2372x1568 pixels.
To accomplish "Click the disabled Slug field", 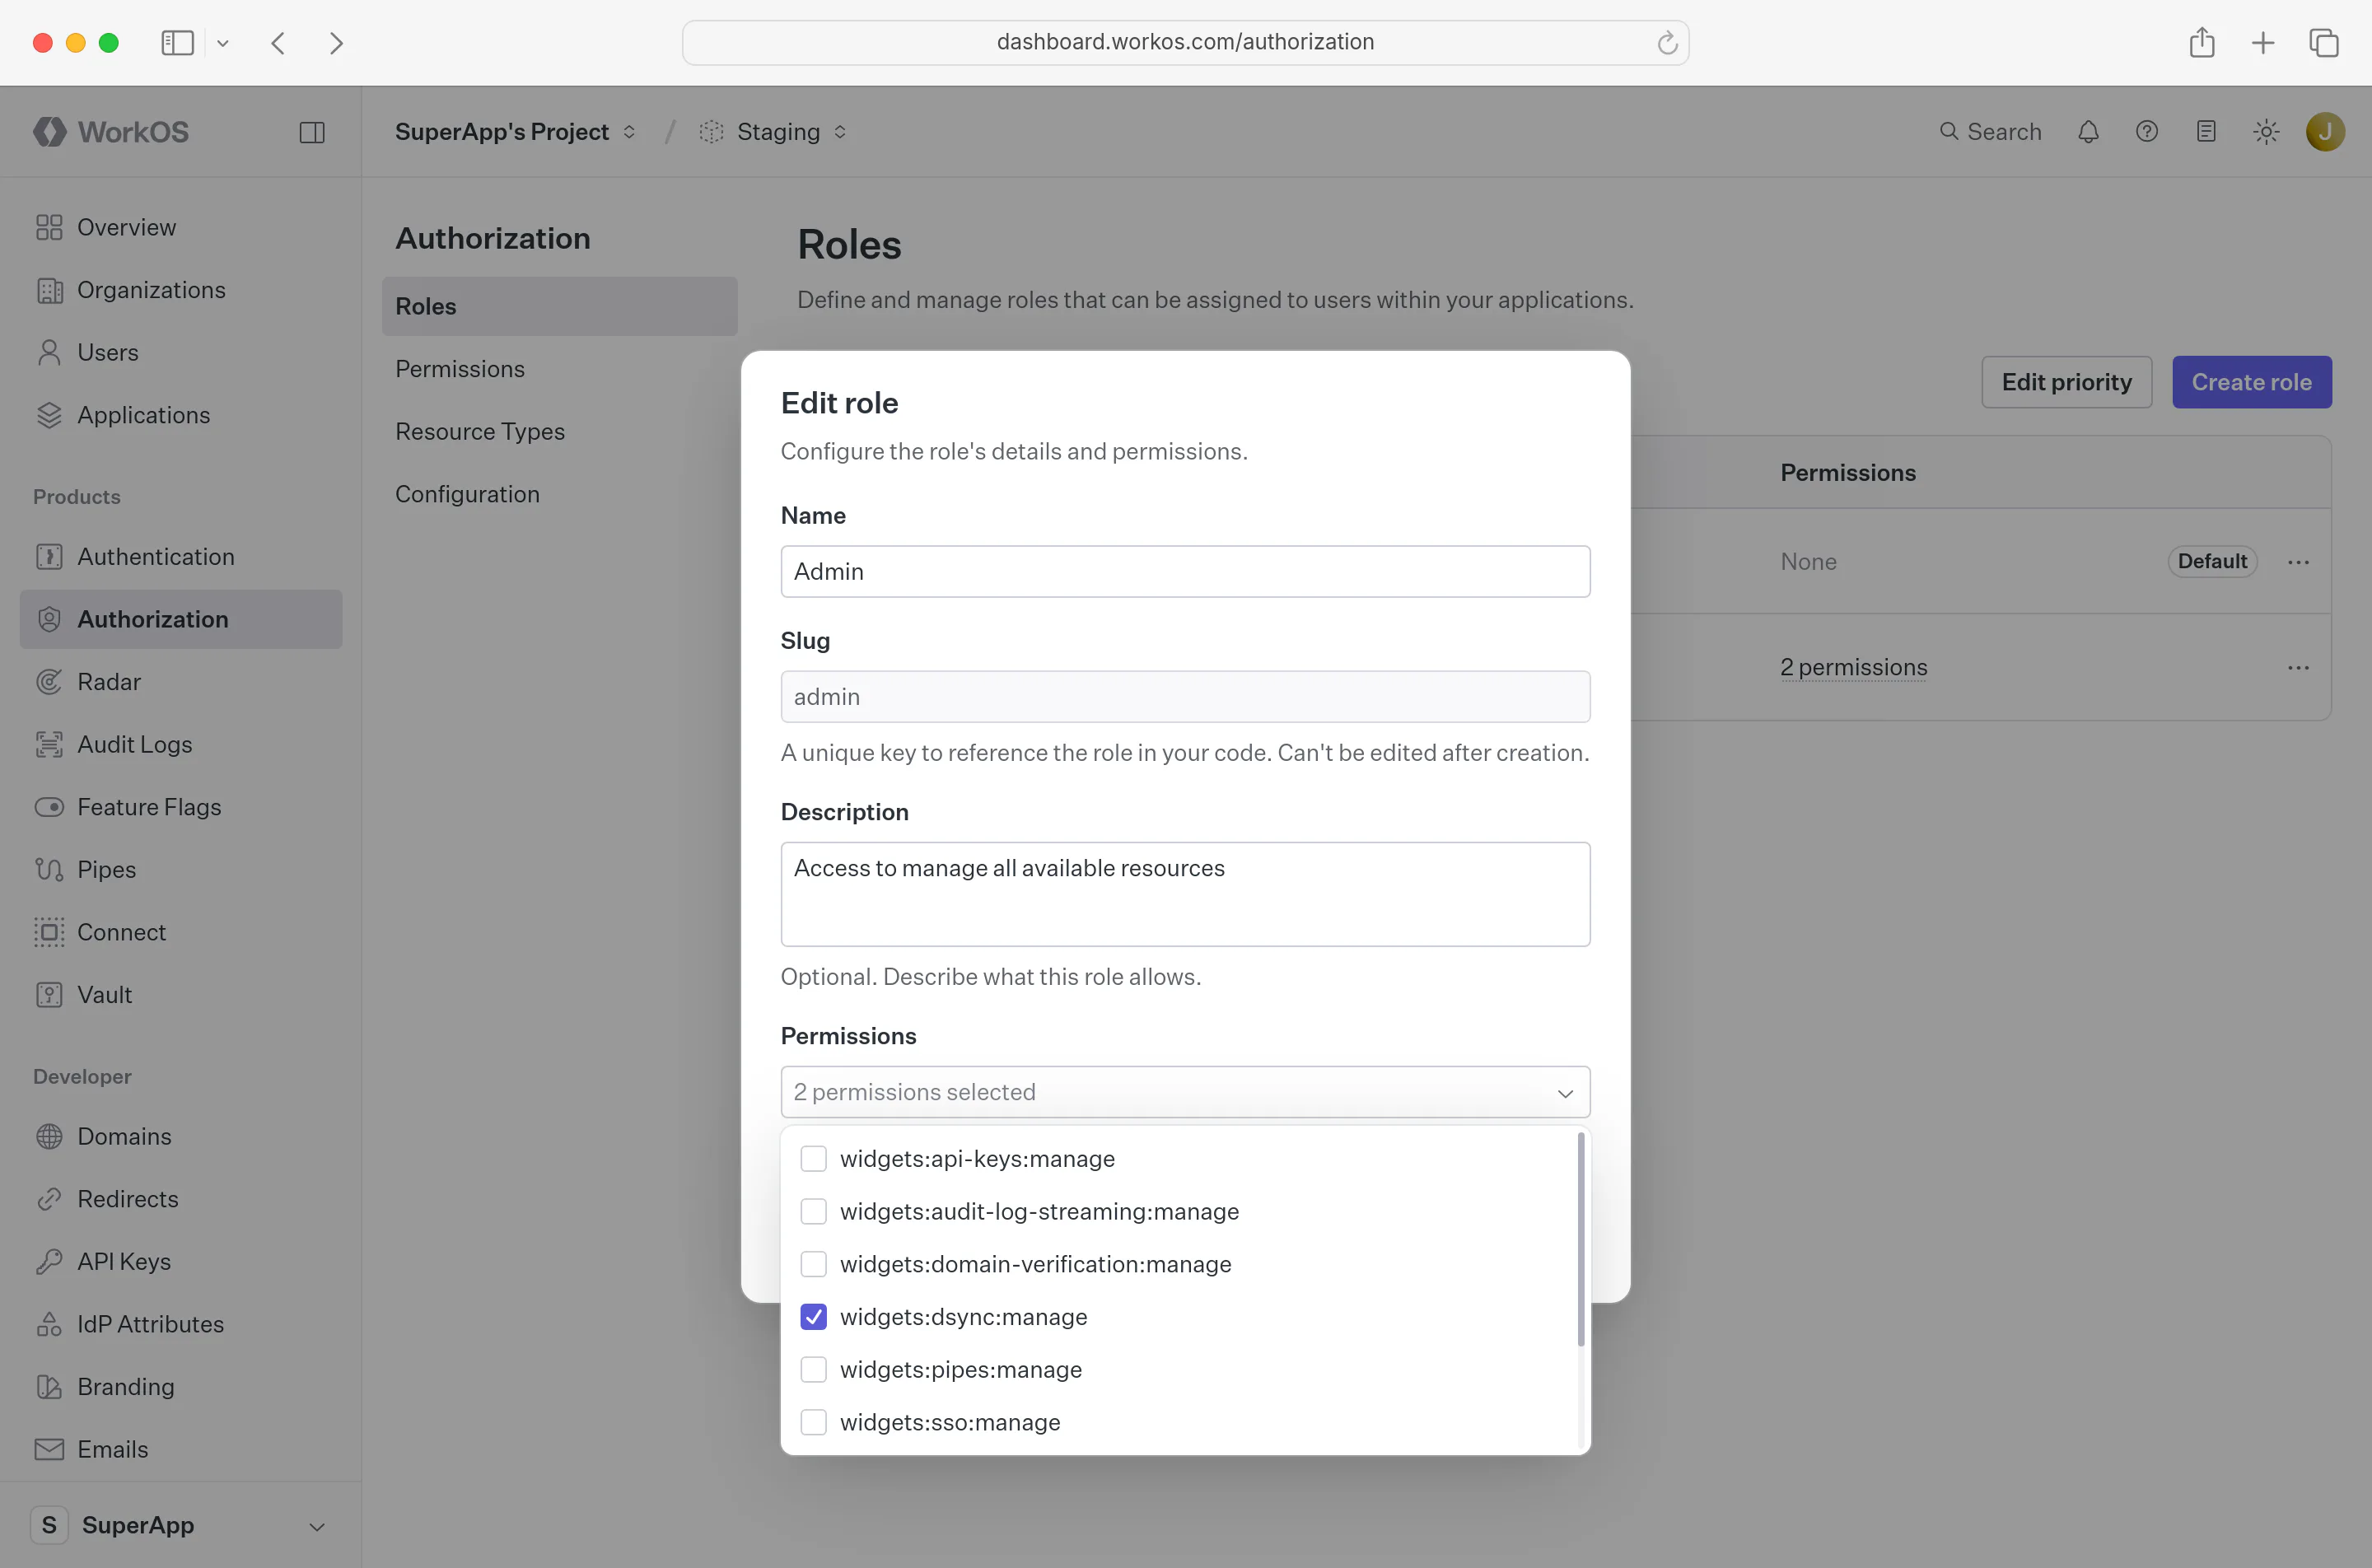I will point(1185,696).
